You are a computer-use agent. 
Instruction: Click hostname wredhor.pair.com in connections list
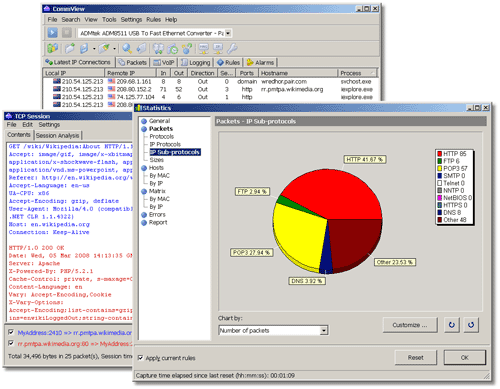pyautogui.click(x=284, y=81)
